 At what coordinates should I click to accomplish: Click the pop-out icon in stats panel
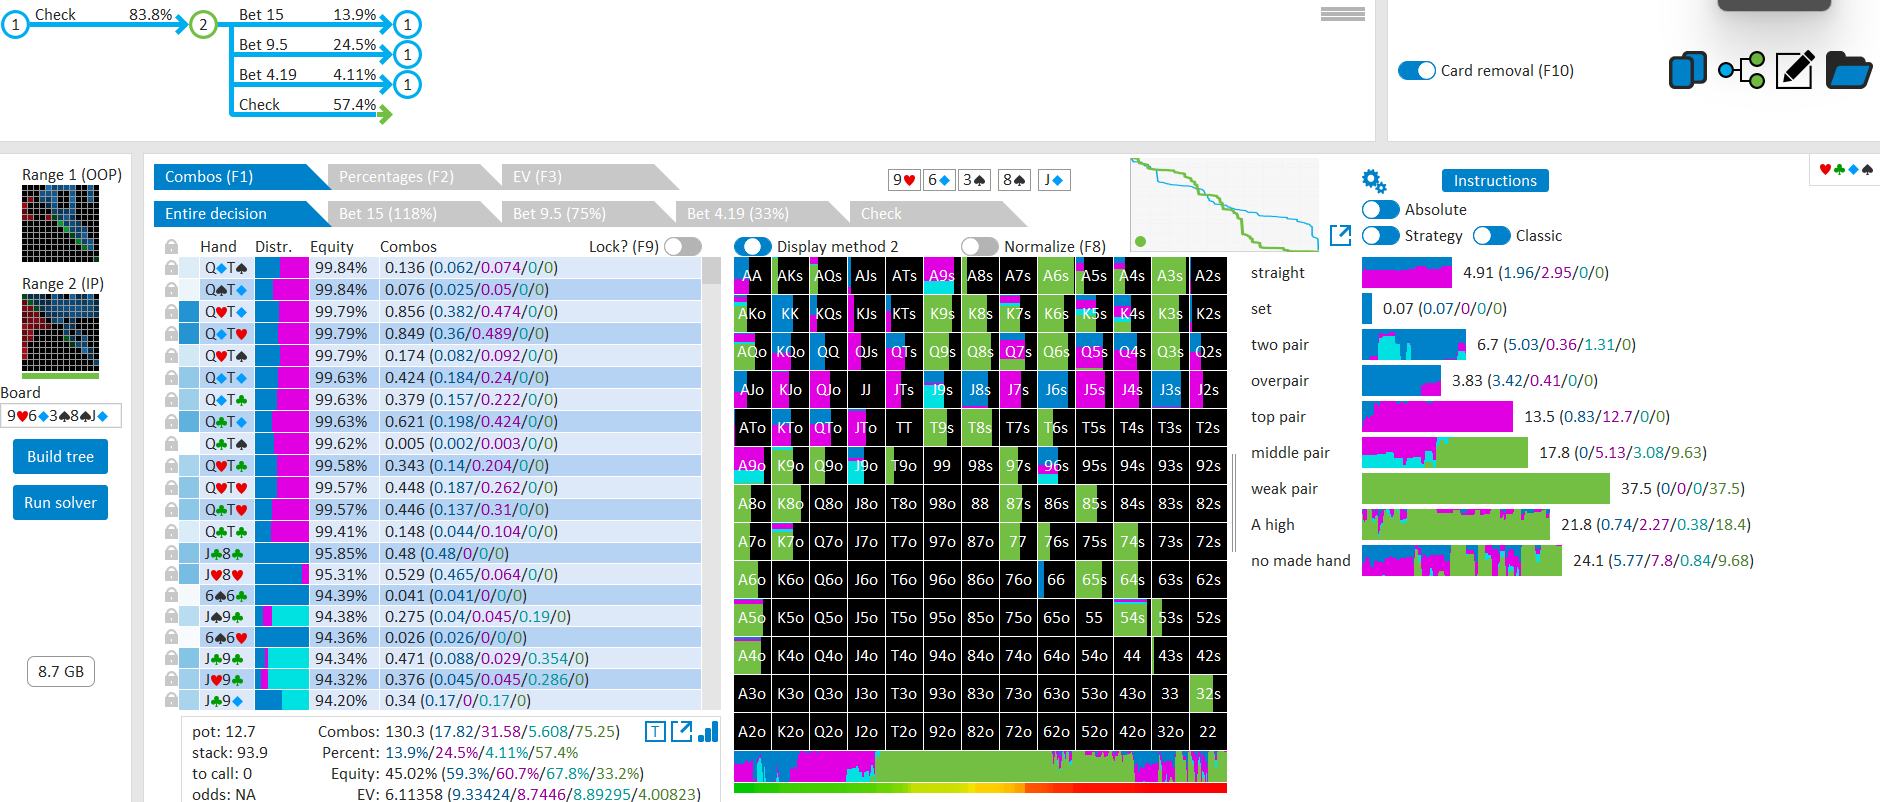click(x=681, y=732)
